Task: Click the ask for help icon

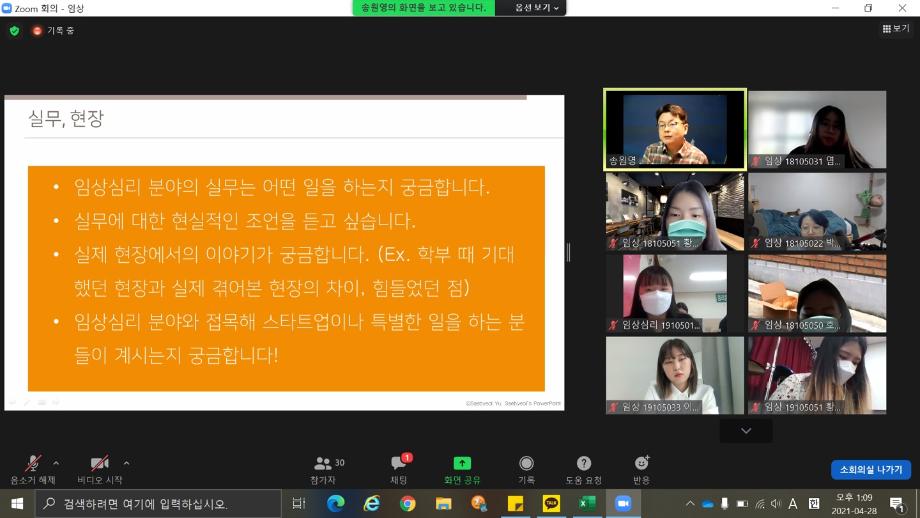Action: click(584, 467)
